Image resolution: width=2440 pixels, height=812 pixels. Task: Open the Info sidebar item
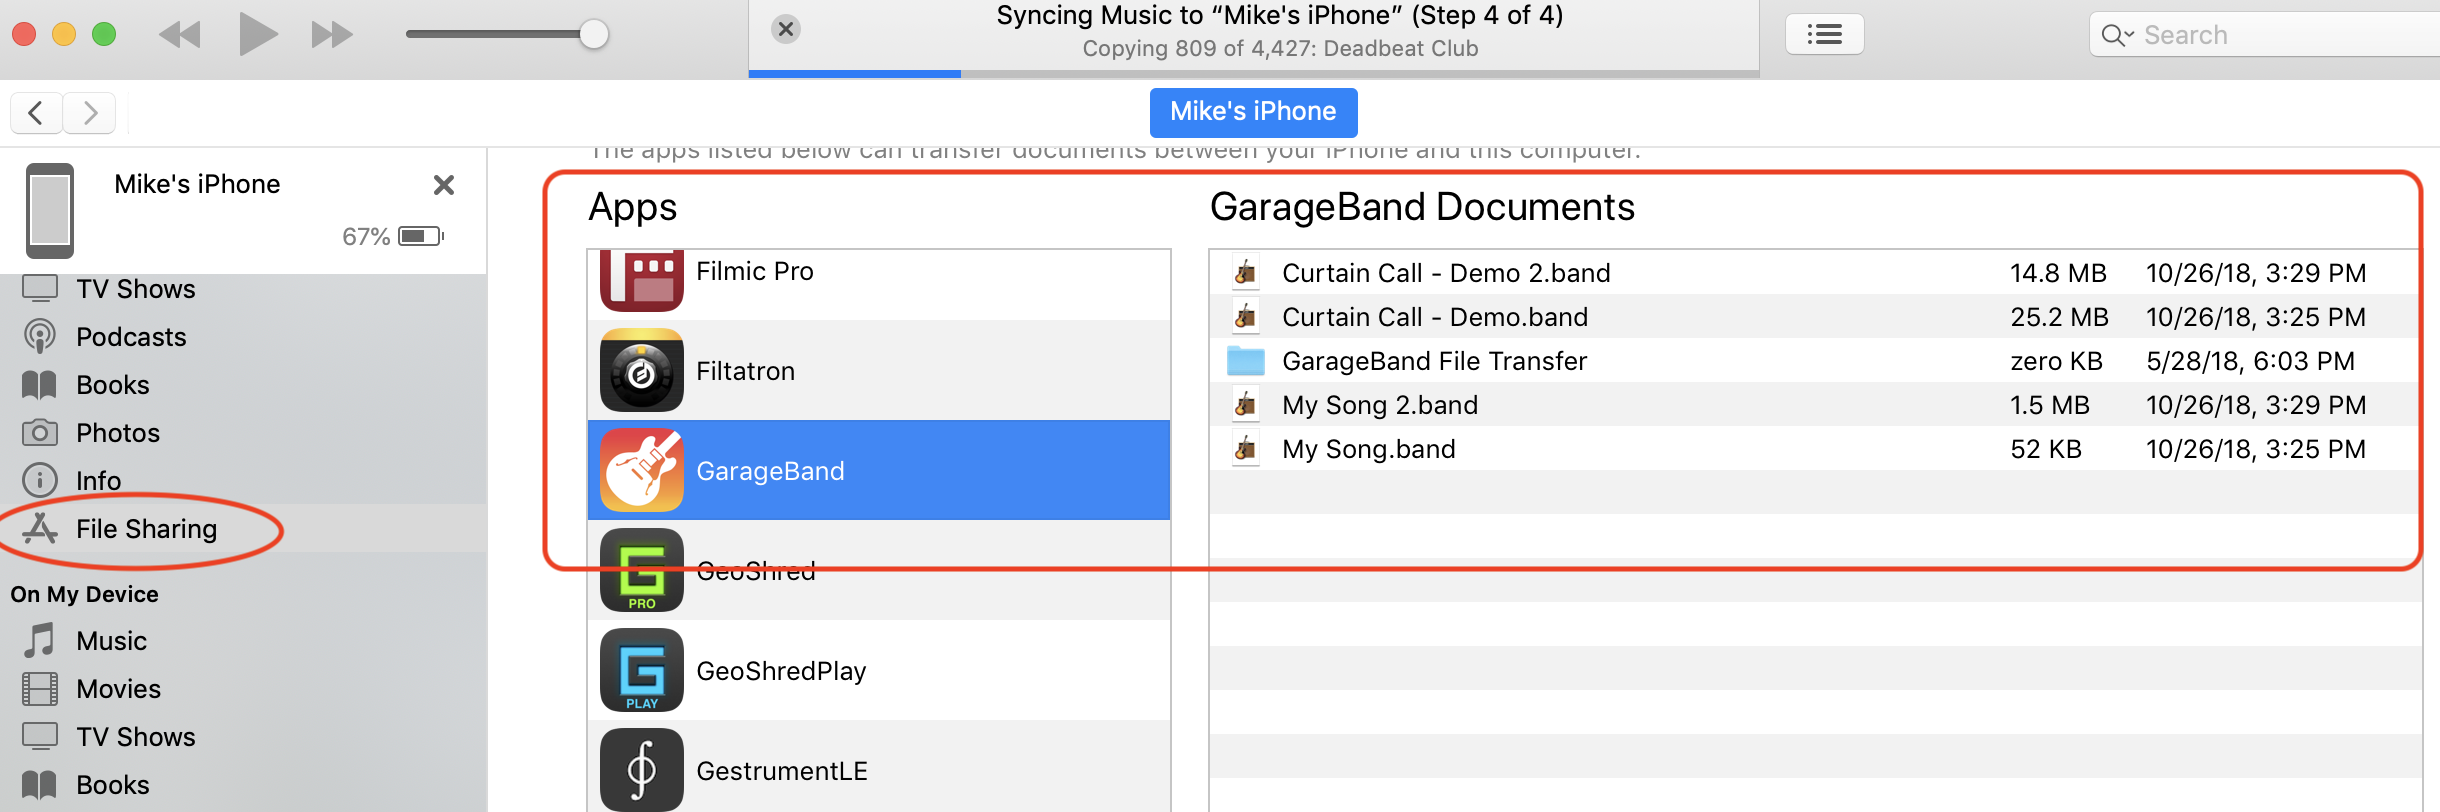point(243,480)
